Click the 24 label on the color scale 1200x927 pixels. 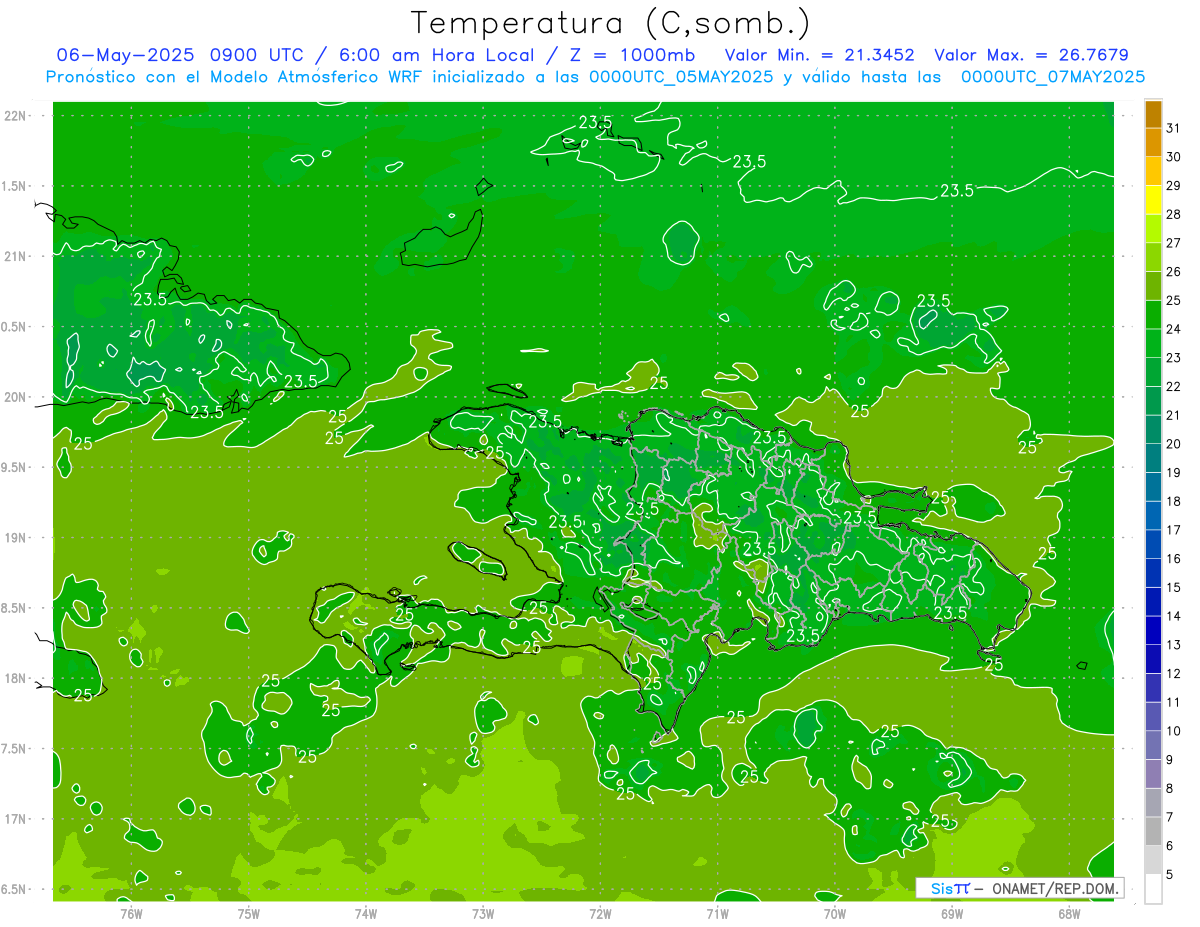click(1174, 329)
